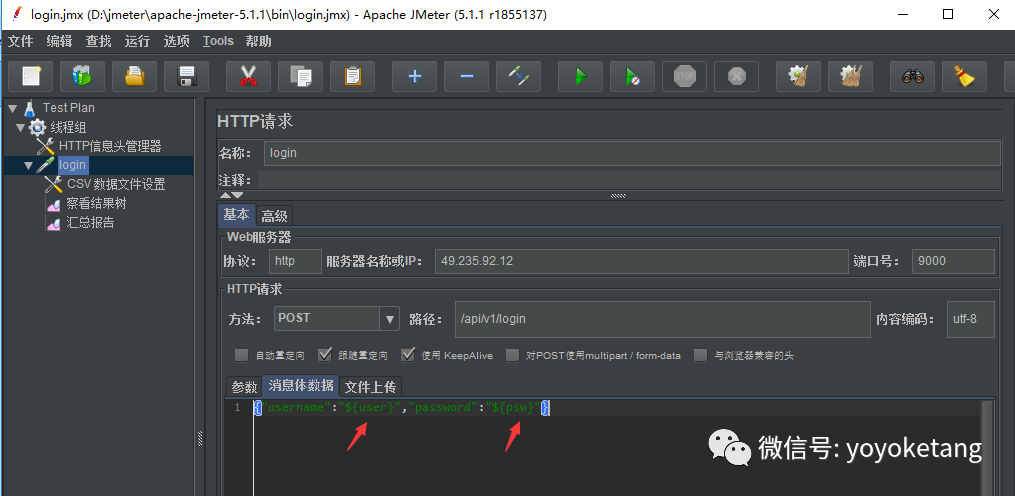Click the panel collapse arrows under 注释

click(x=231, y=195)
